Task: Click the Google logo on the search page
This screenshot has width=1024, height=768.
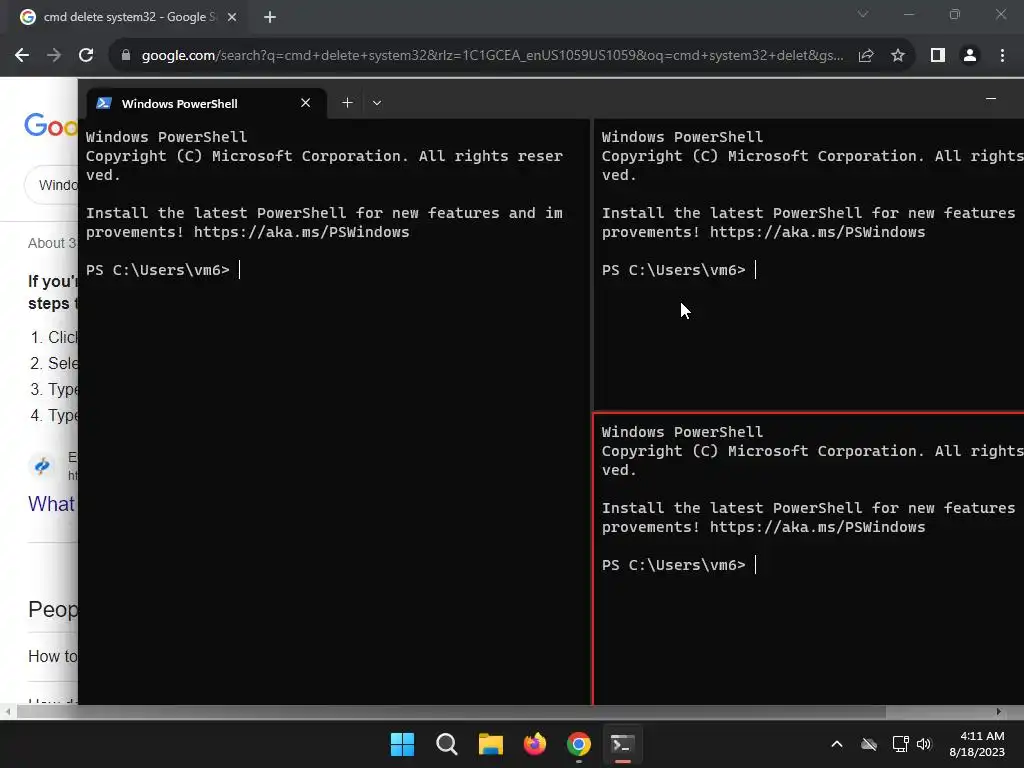Action: [x=51, y=125]
